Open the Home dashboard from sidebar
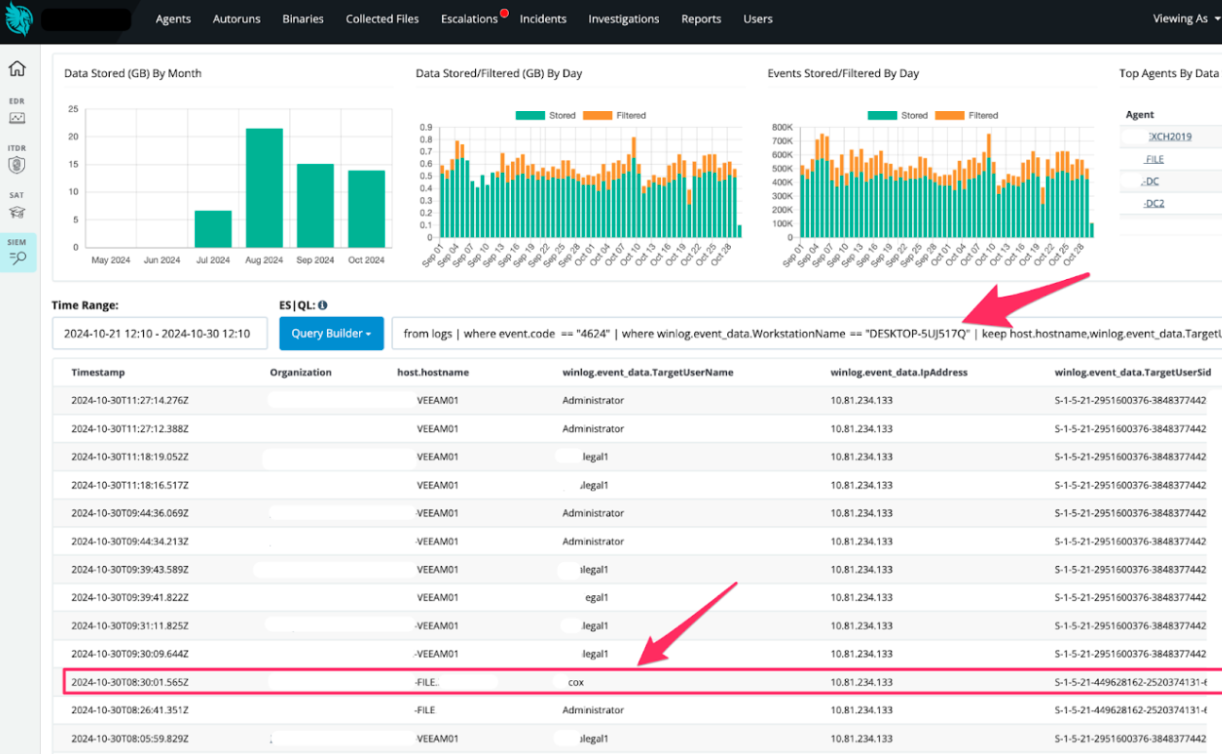 pos(17,69)
